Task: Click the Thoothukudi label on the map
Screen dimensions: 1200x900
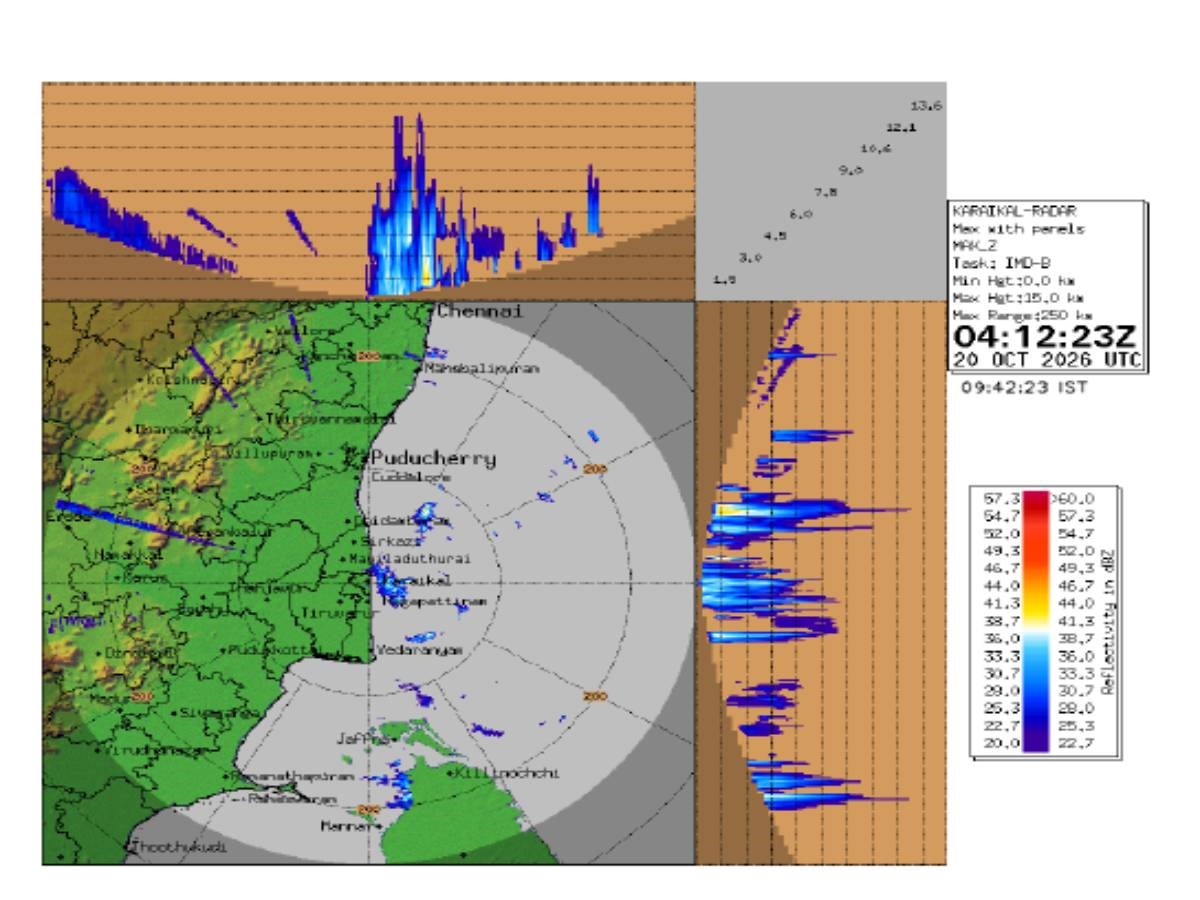Action: tap(180, 846)
